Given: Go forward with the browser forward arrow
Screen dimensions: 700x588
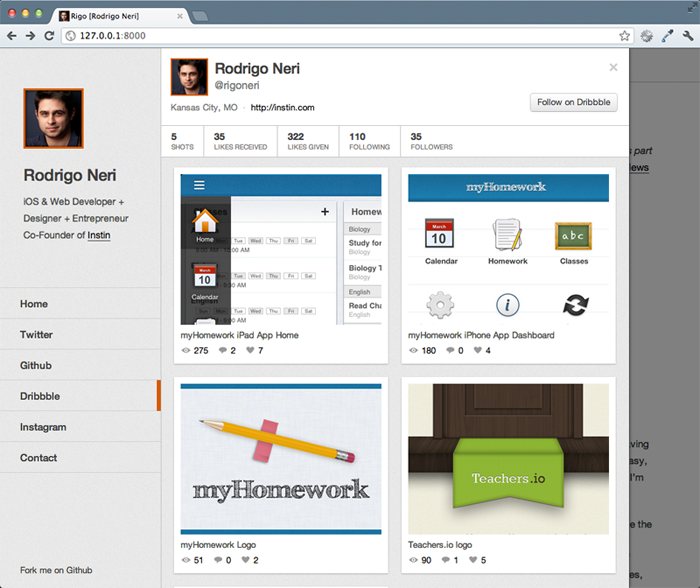Looking at the screenshot, I should tap(30, 36).
